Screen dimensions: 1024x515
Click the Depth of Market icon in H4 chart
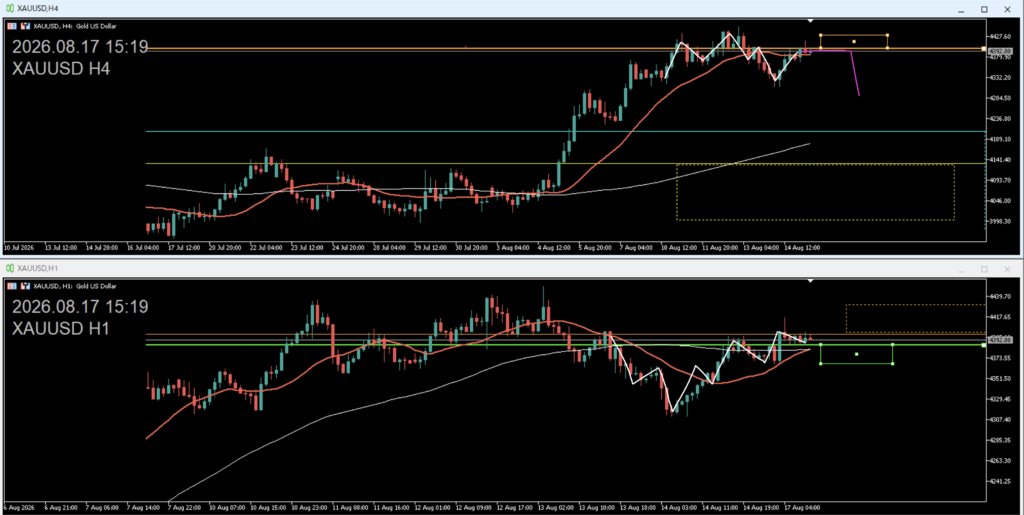click(11, 26)
